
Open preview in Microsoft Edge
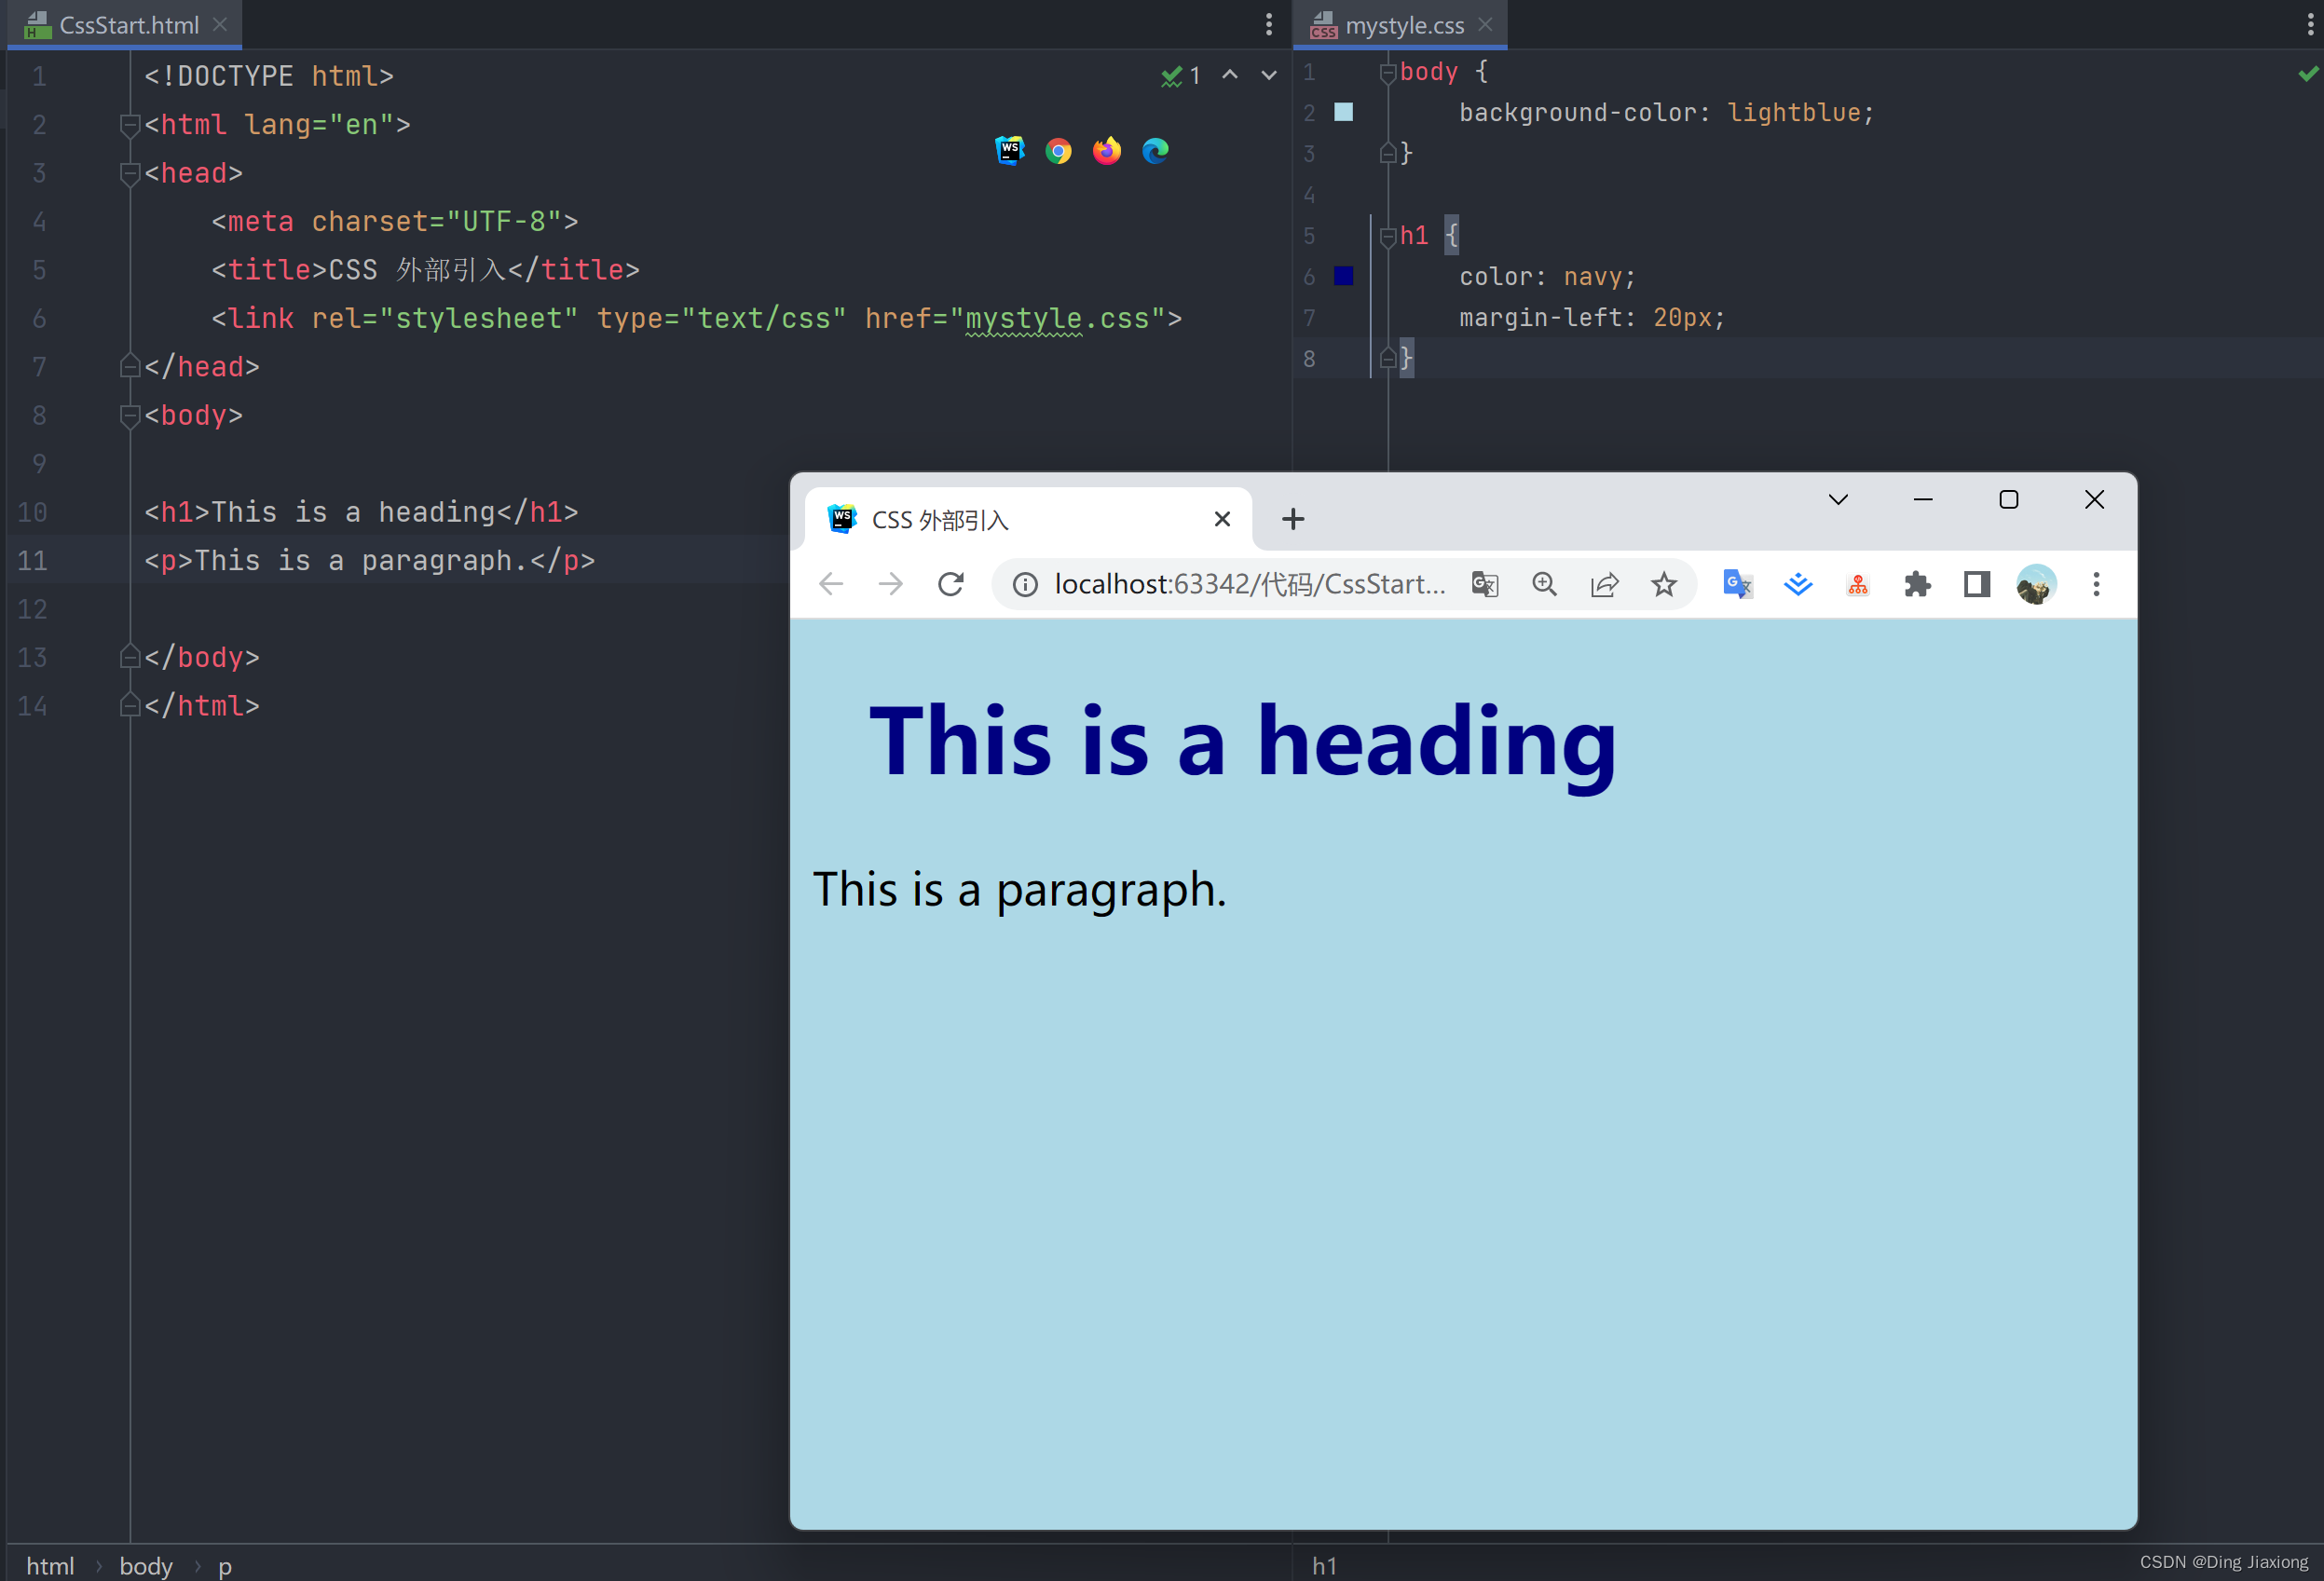pyautogui.click(x=1155, y=151)
